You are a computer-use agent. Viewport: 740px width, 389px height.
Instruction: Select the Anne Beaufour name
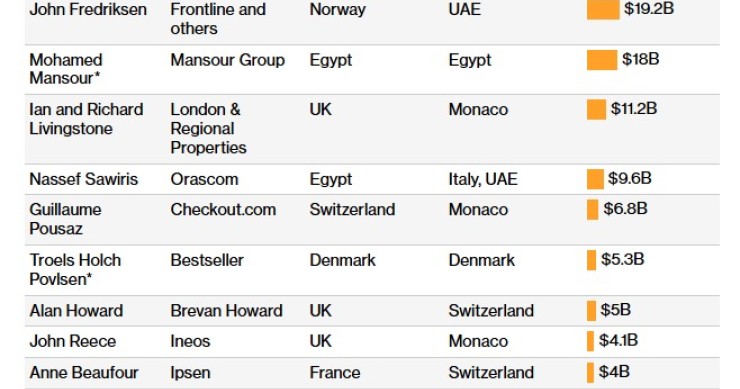tap(84, 372)
